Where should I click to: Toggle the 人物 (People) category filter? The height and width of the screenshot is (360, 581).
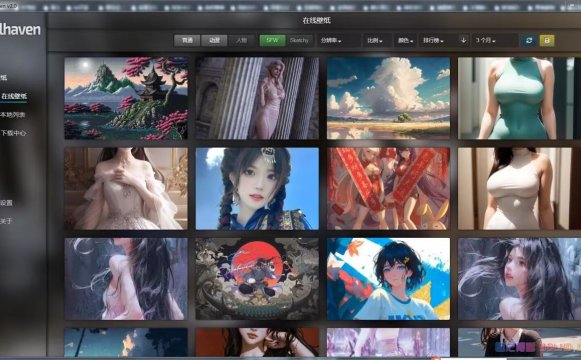click(x=241, y=40)
